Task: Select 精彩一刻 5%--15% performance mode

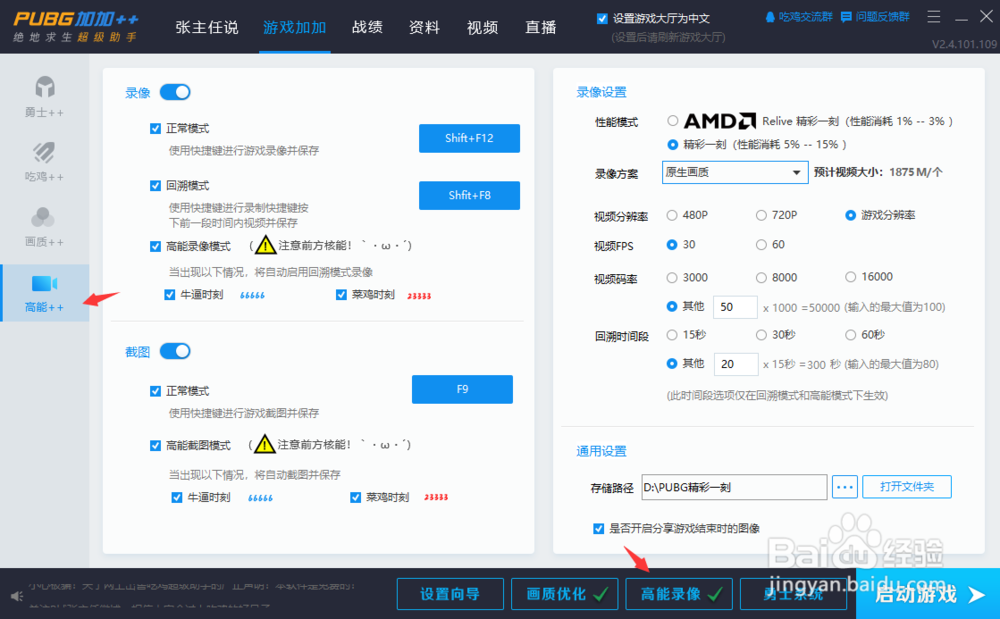Action: 672,145
